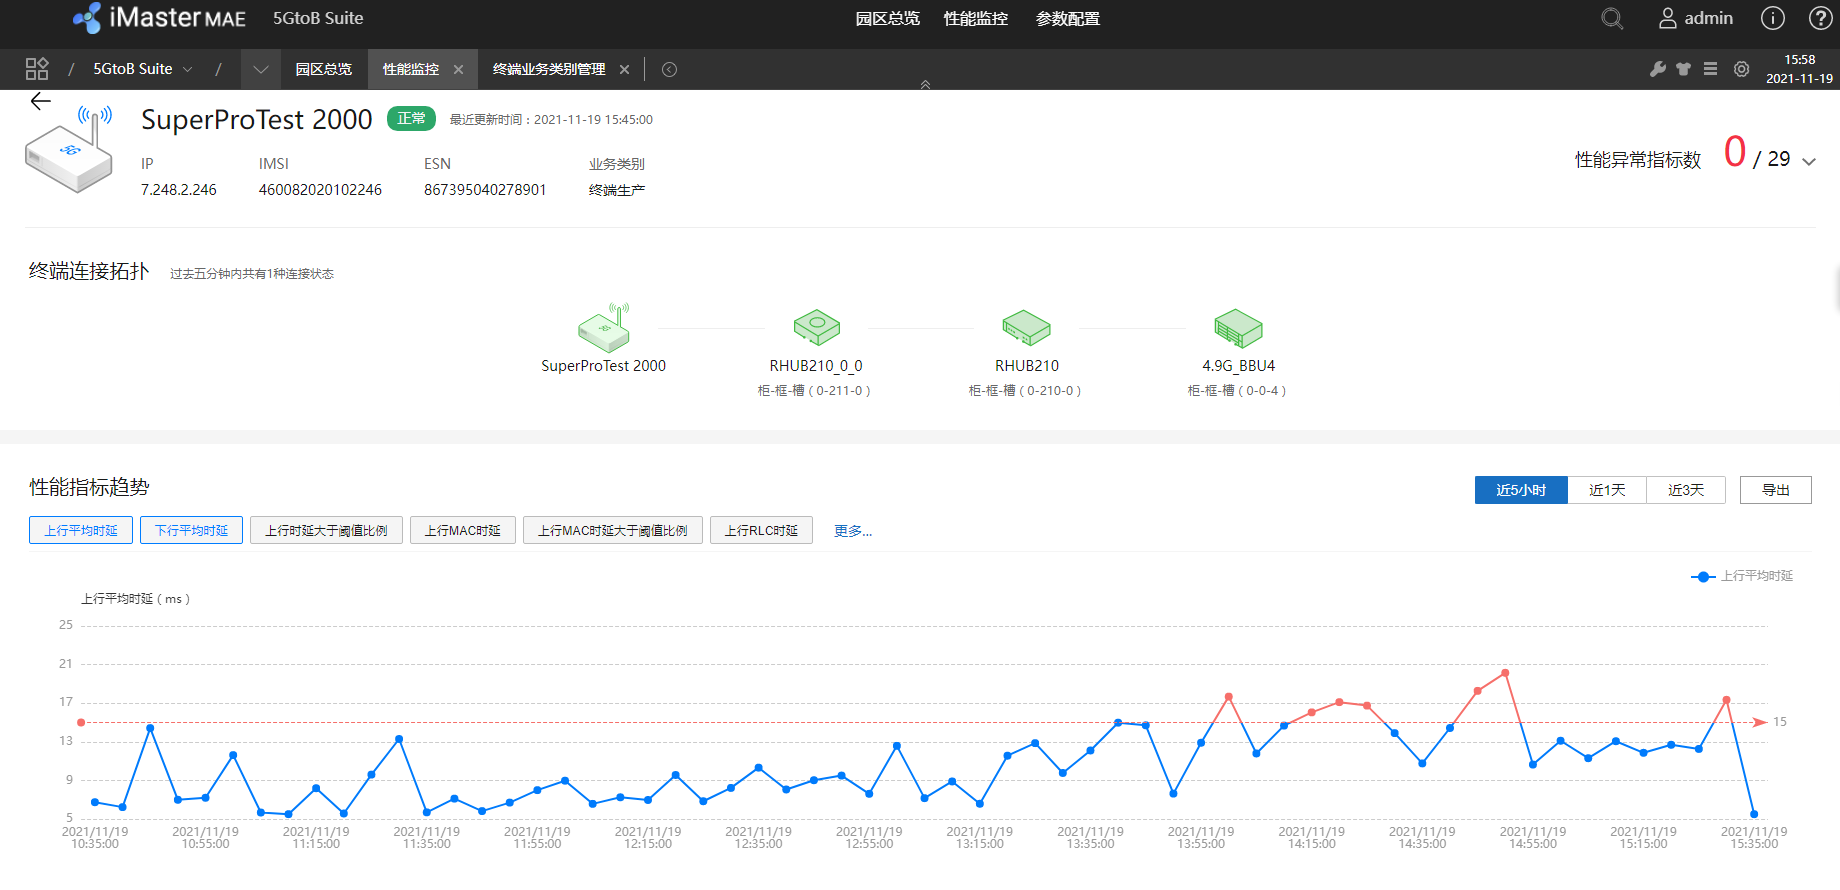Click the 正常 status badge

[411, 118]
